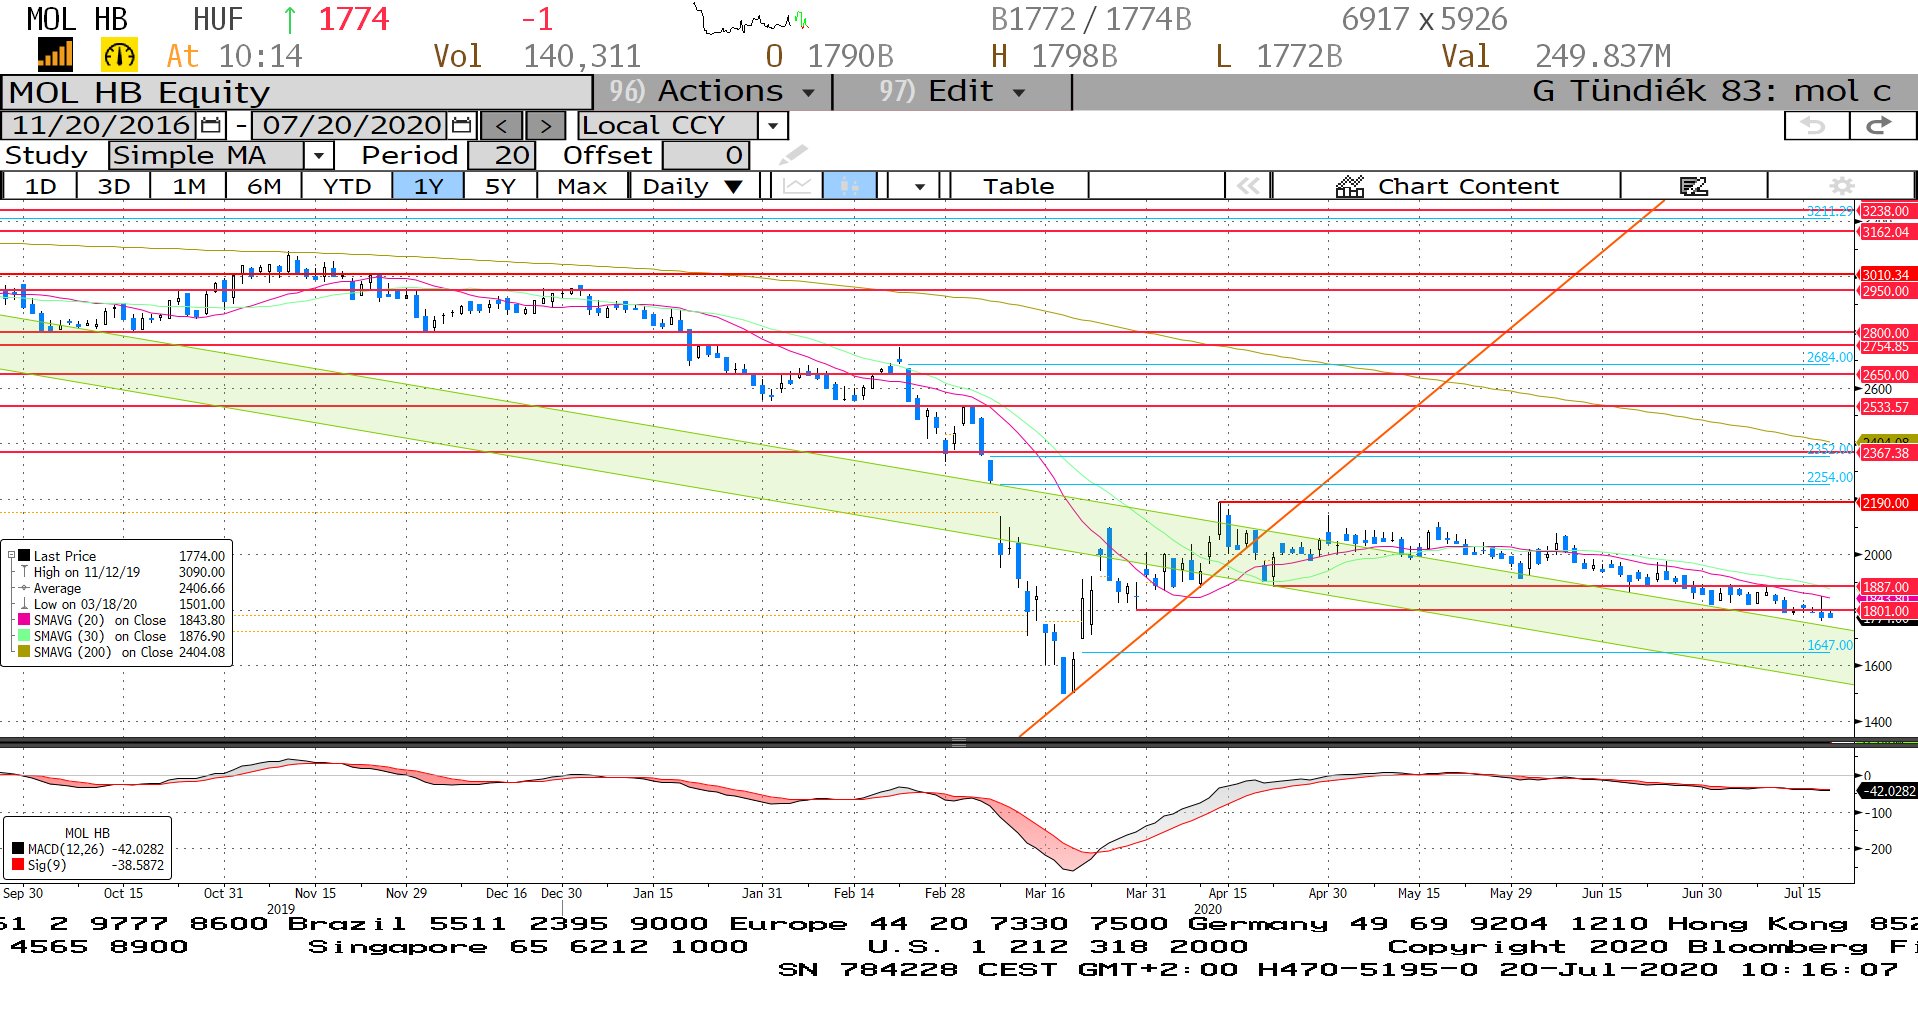Expand the chart style dropdown arrow
Image resolution: width=1918 pixels, height=1025 pixels.
pyautogui.click(x=918, y=186)
